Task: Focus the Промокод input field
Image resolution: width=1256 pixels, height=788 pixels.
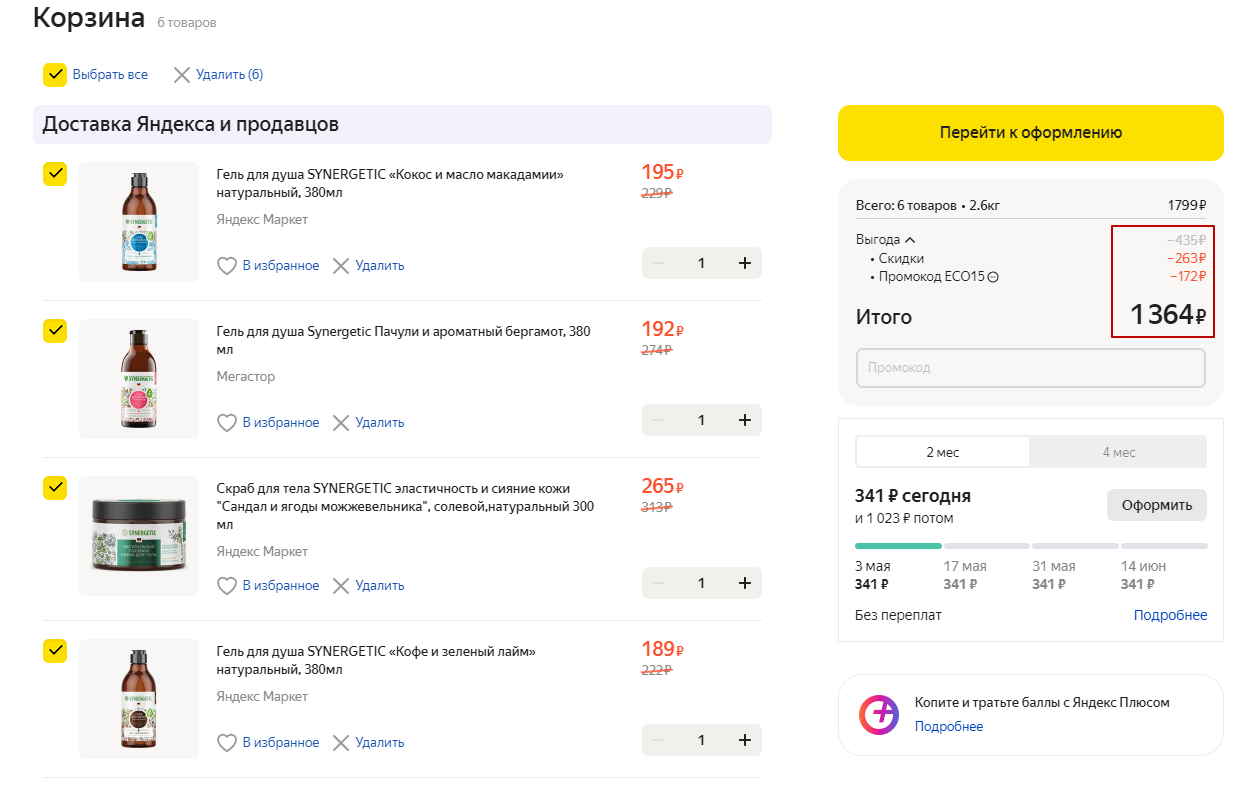Action: pyautogui.click(x=1030, y=368)
